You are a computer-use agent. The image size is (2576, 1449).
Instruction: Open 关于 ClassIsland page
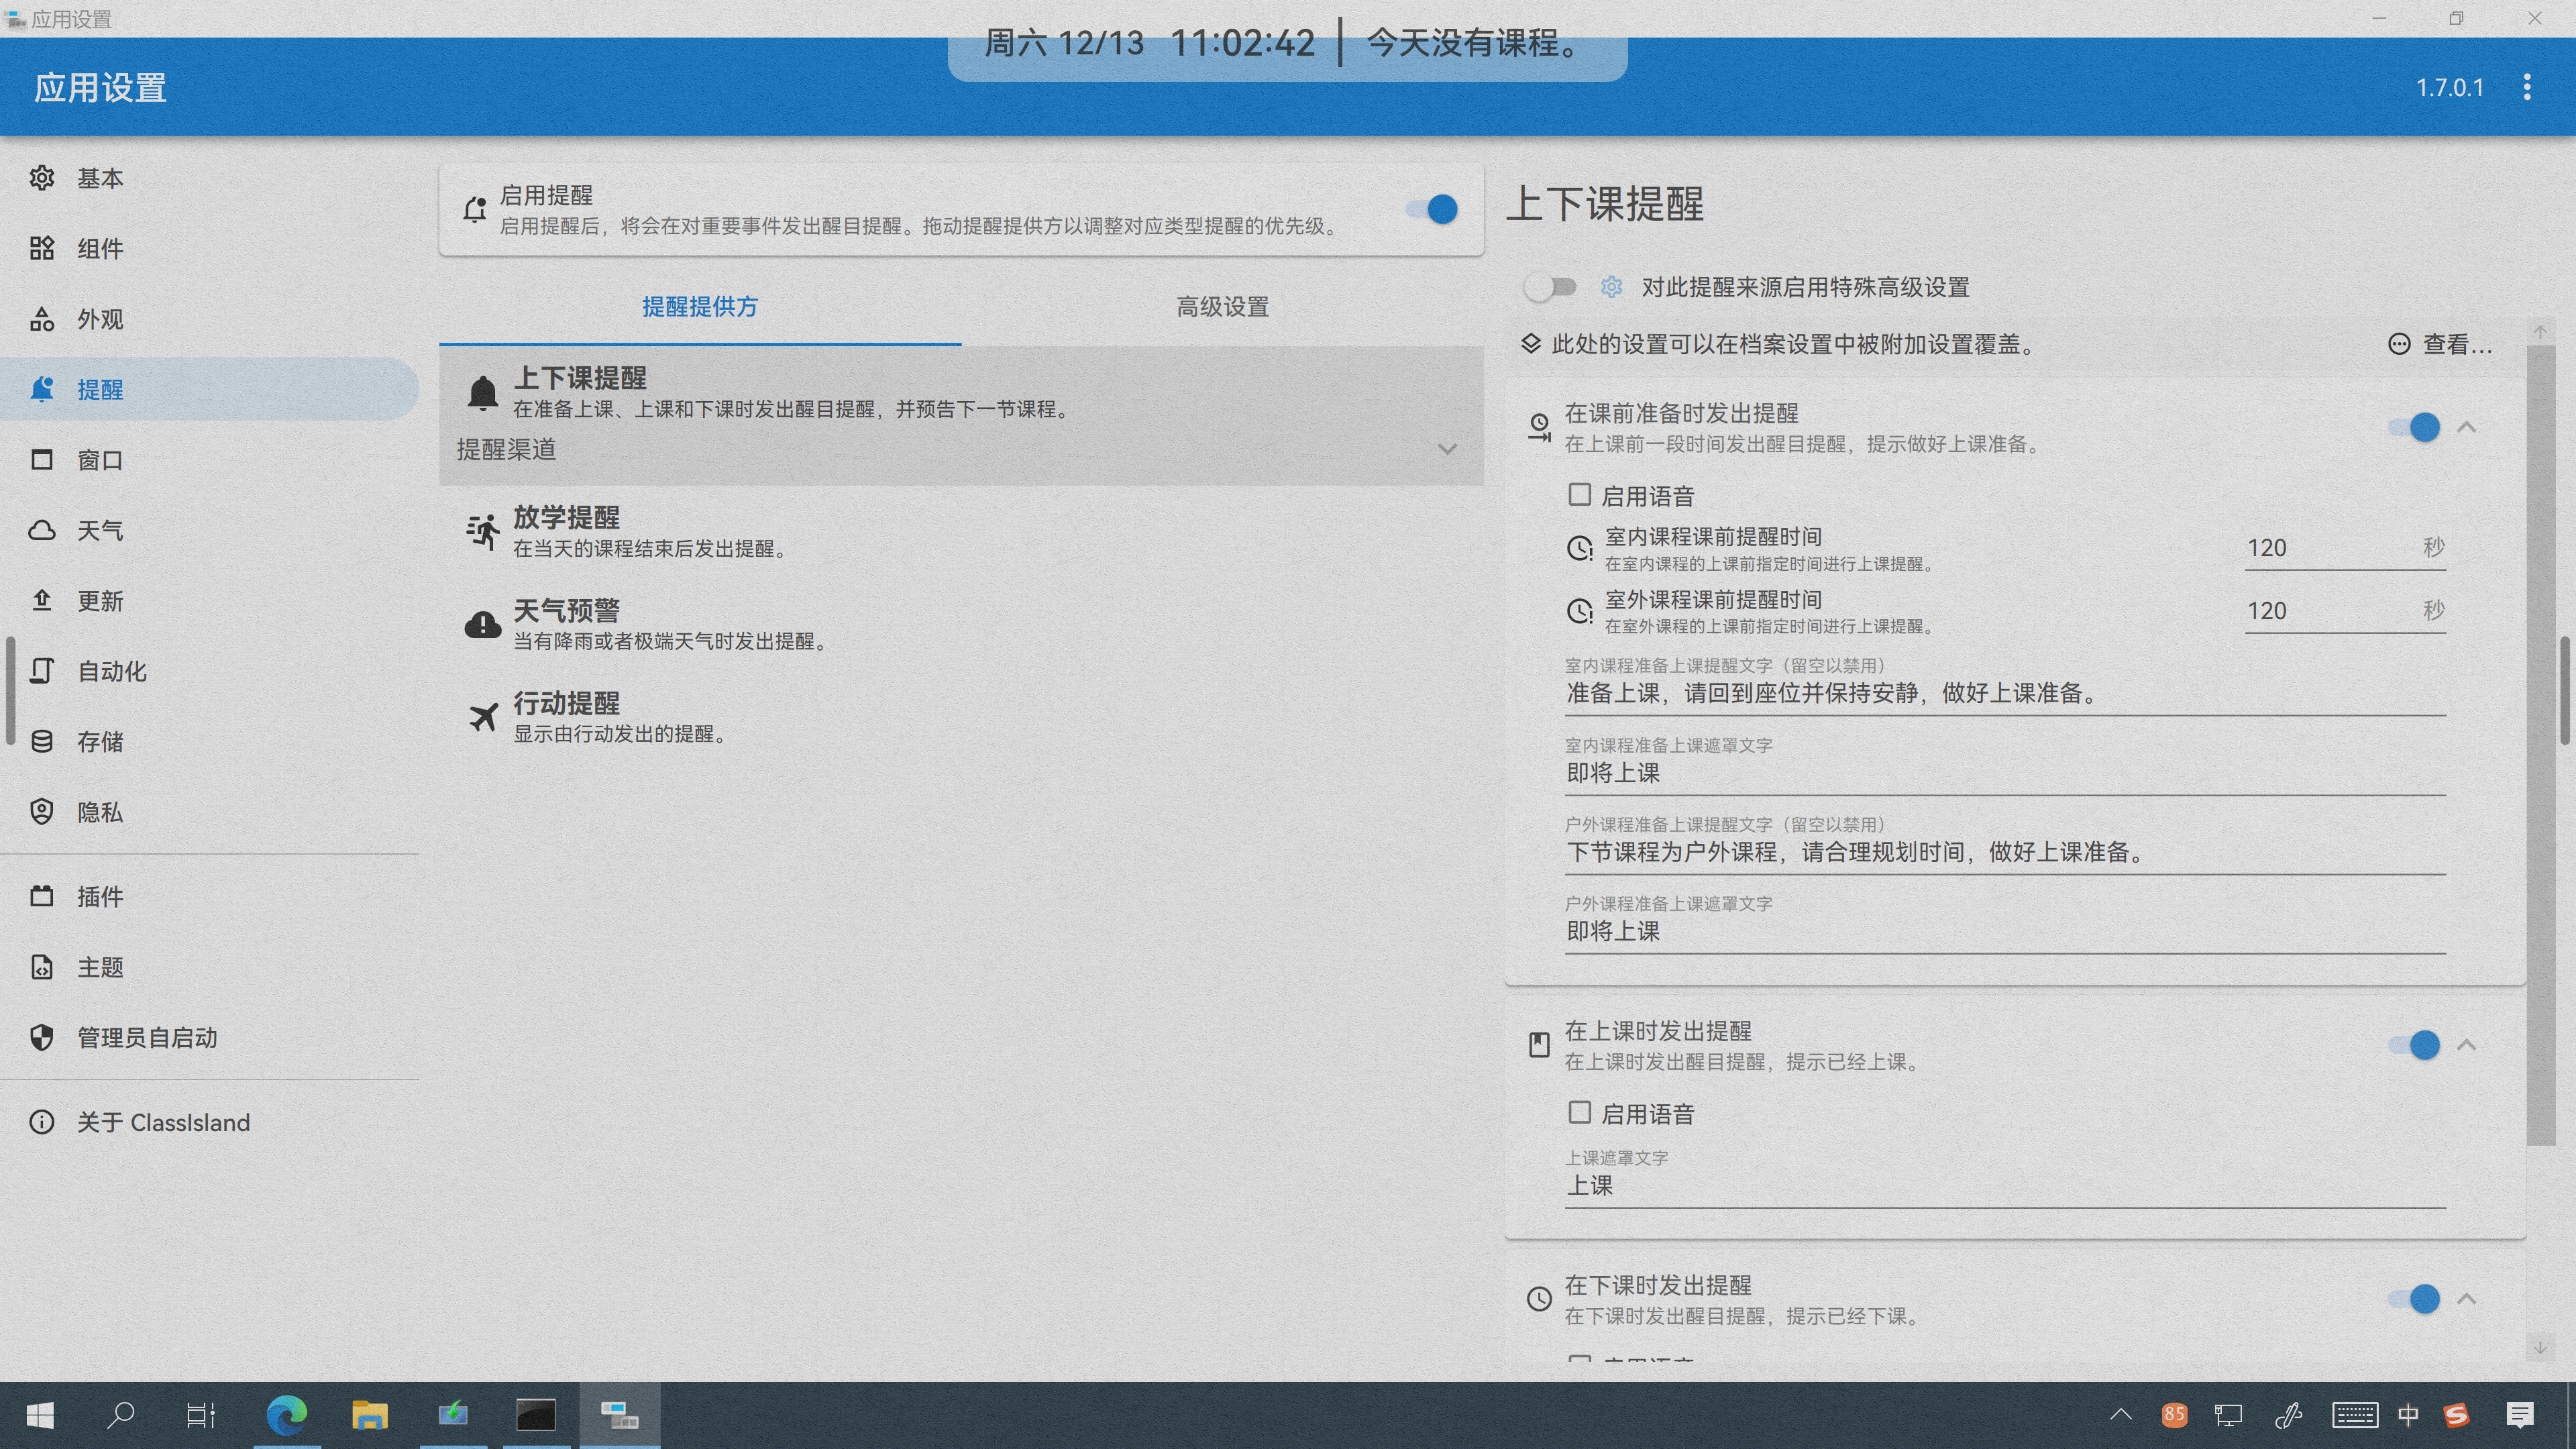point(163,1122)
